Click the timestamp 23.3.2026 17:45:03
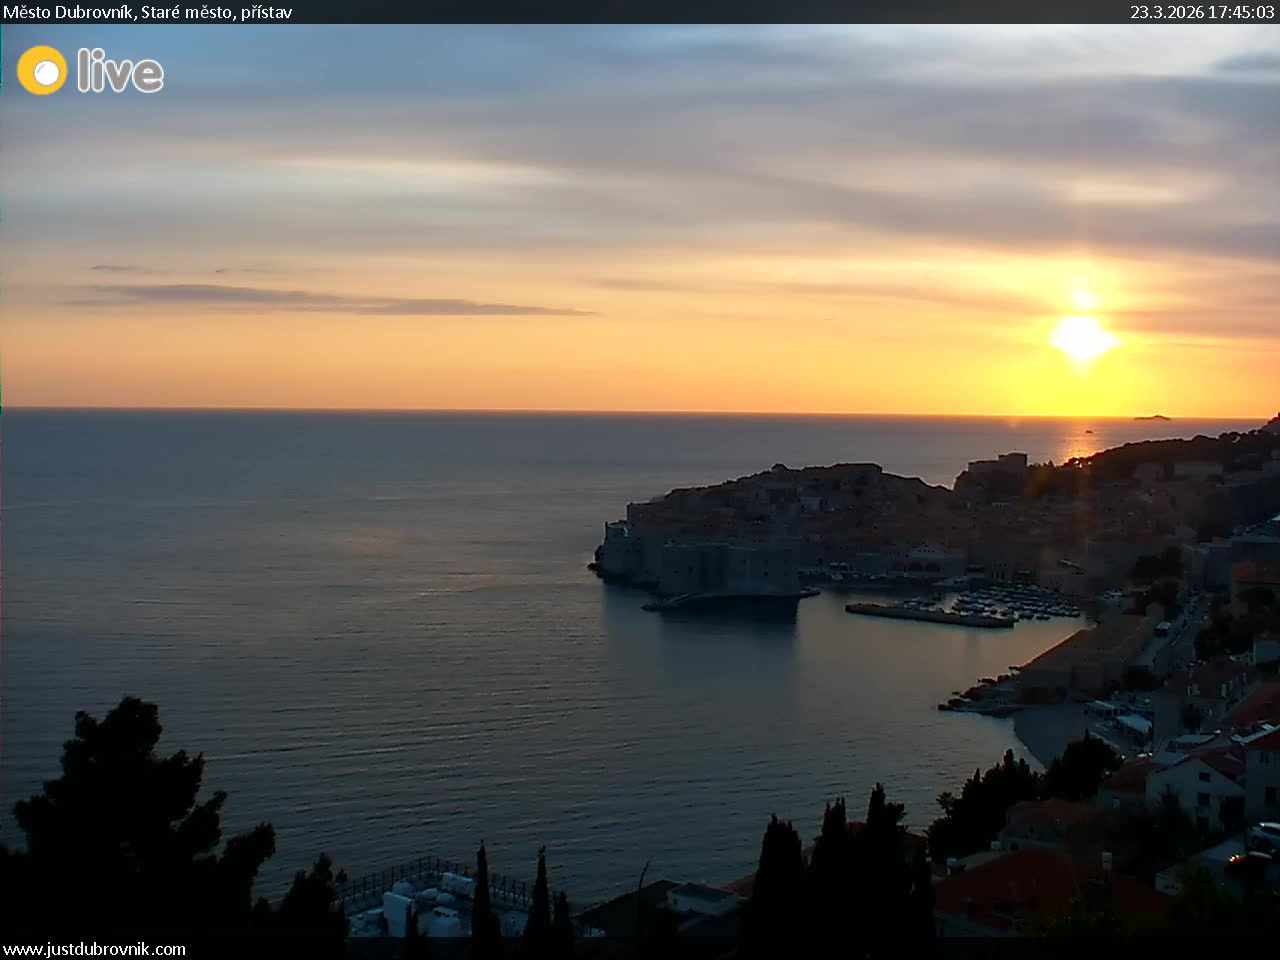The width and height of the screenshot is (1280, 960). [x=1201, y=12]
